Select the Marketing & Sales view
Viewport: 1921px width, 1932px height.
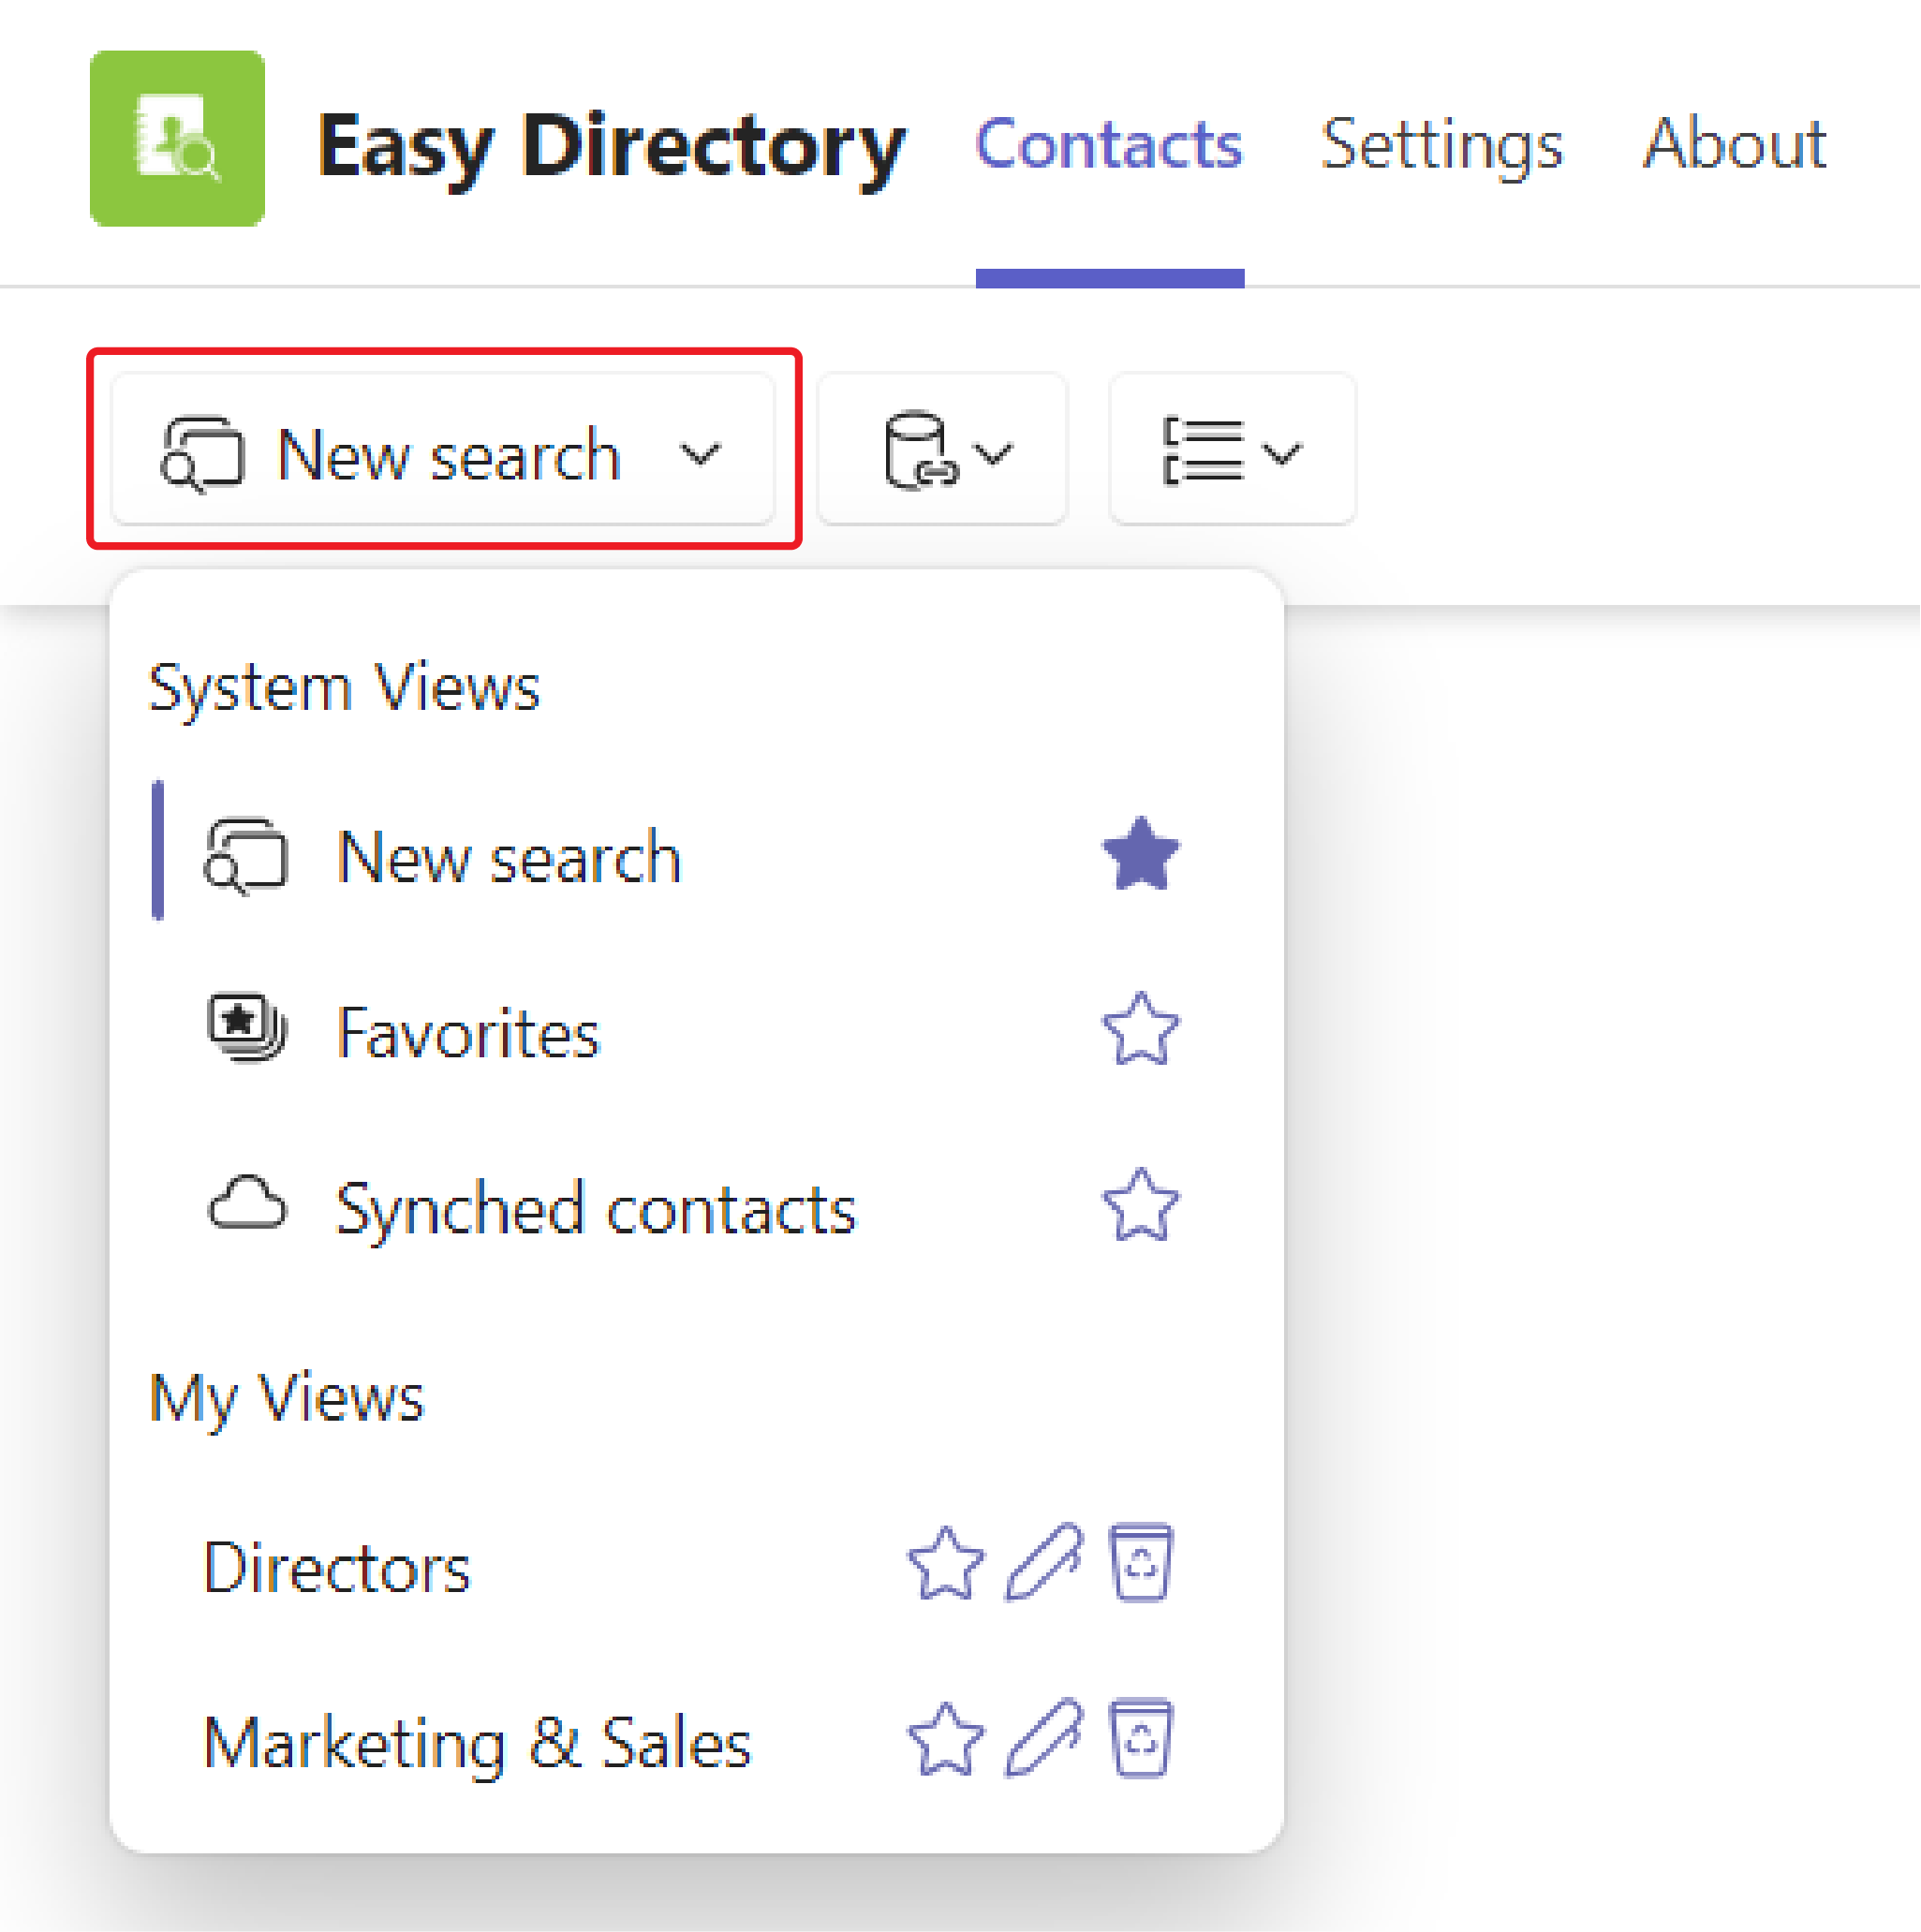(x=477, y=1743)
